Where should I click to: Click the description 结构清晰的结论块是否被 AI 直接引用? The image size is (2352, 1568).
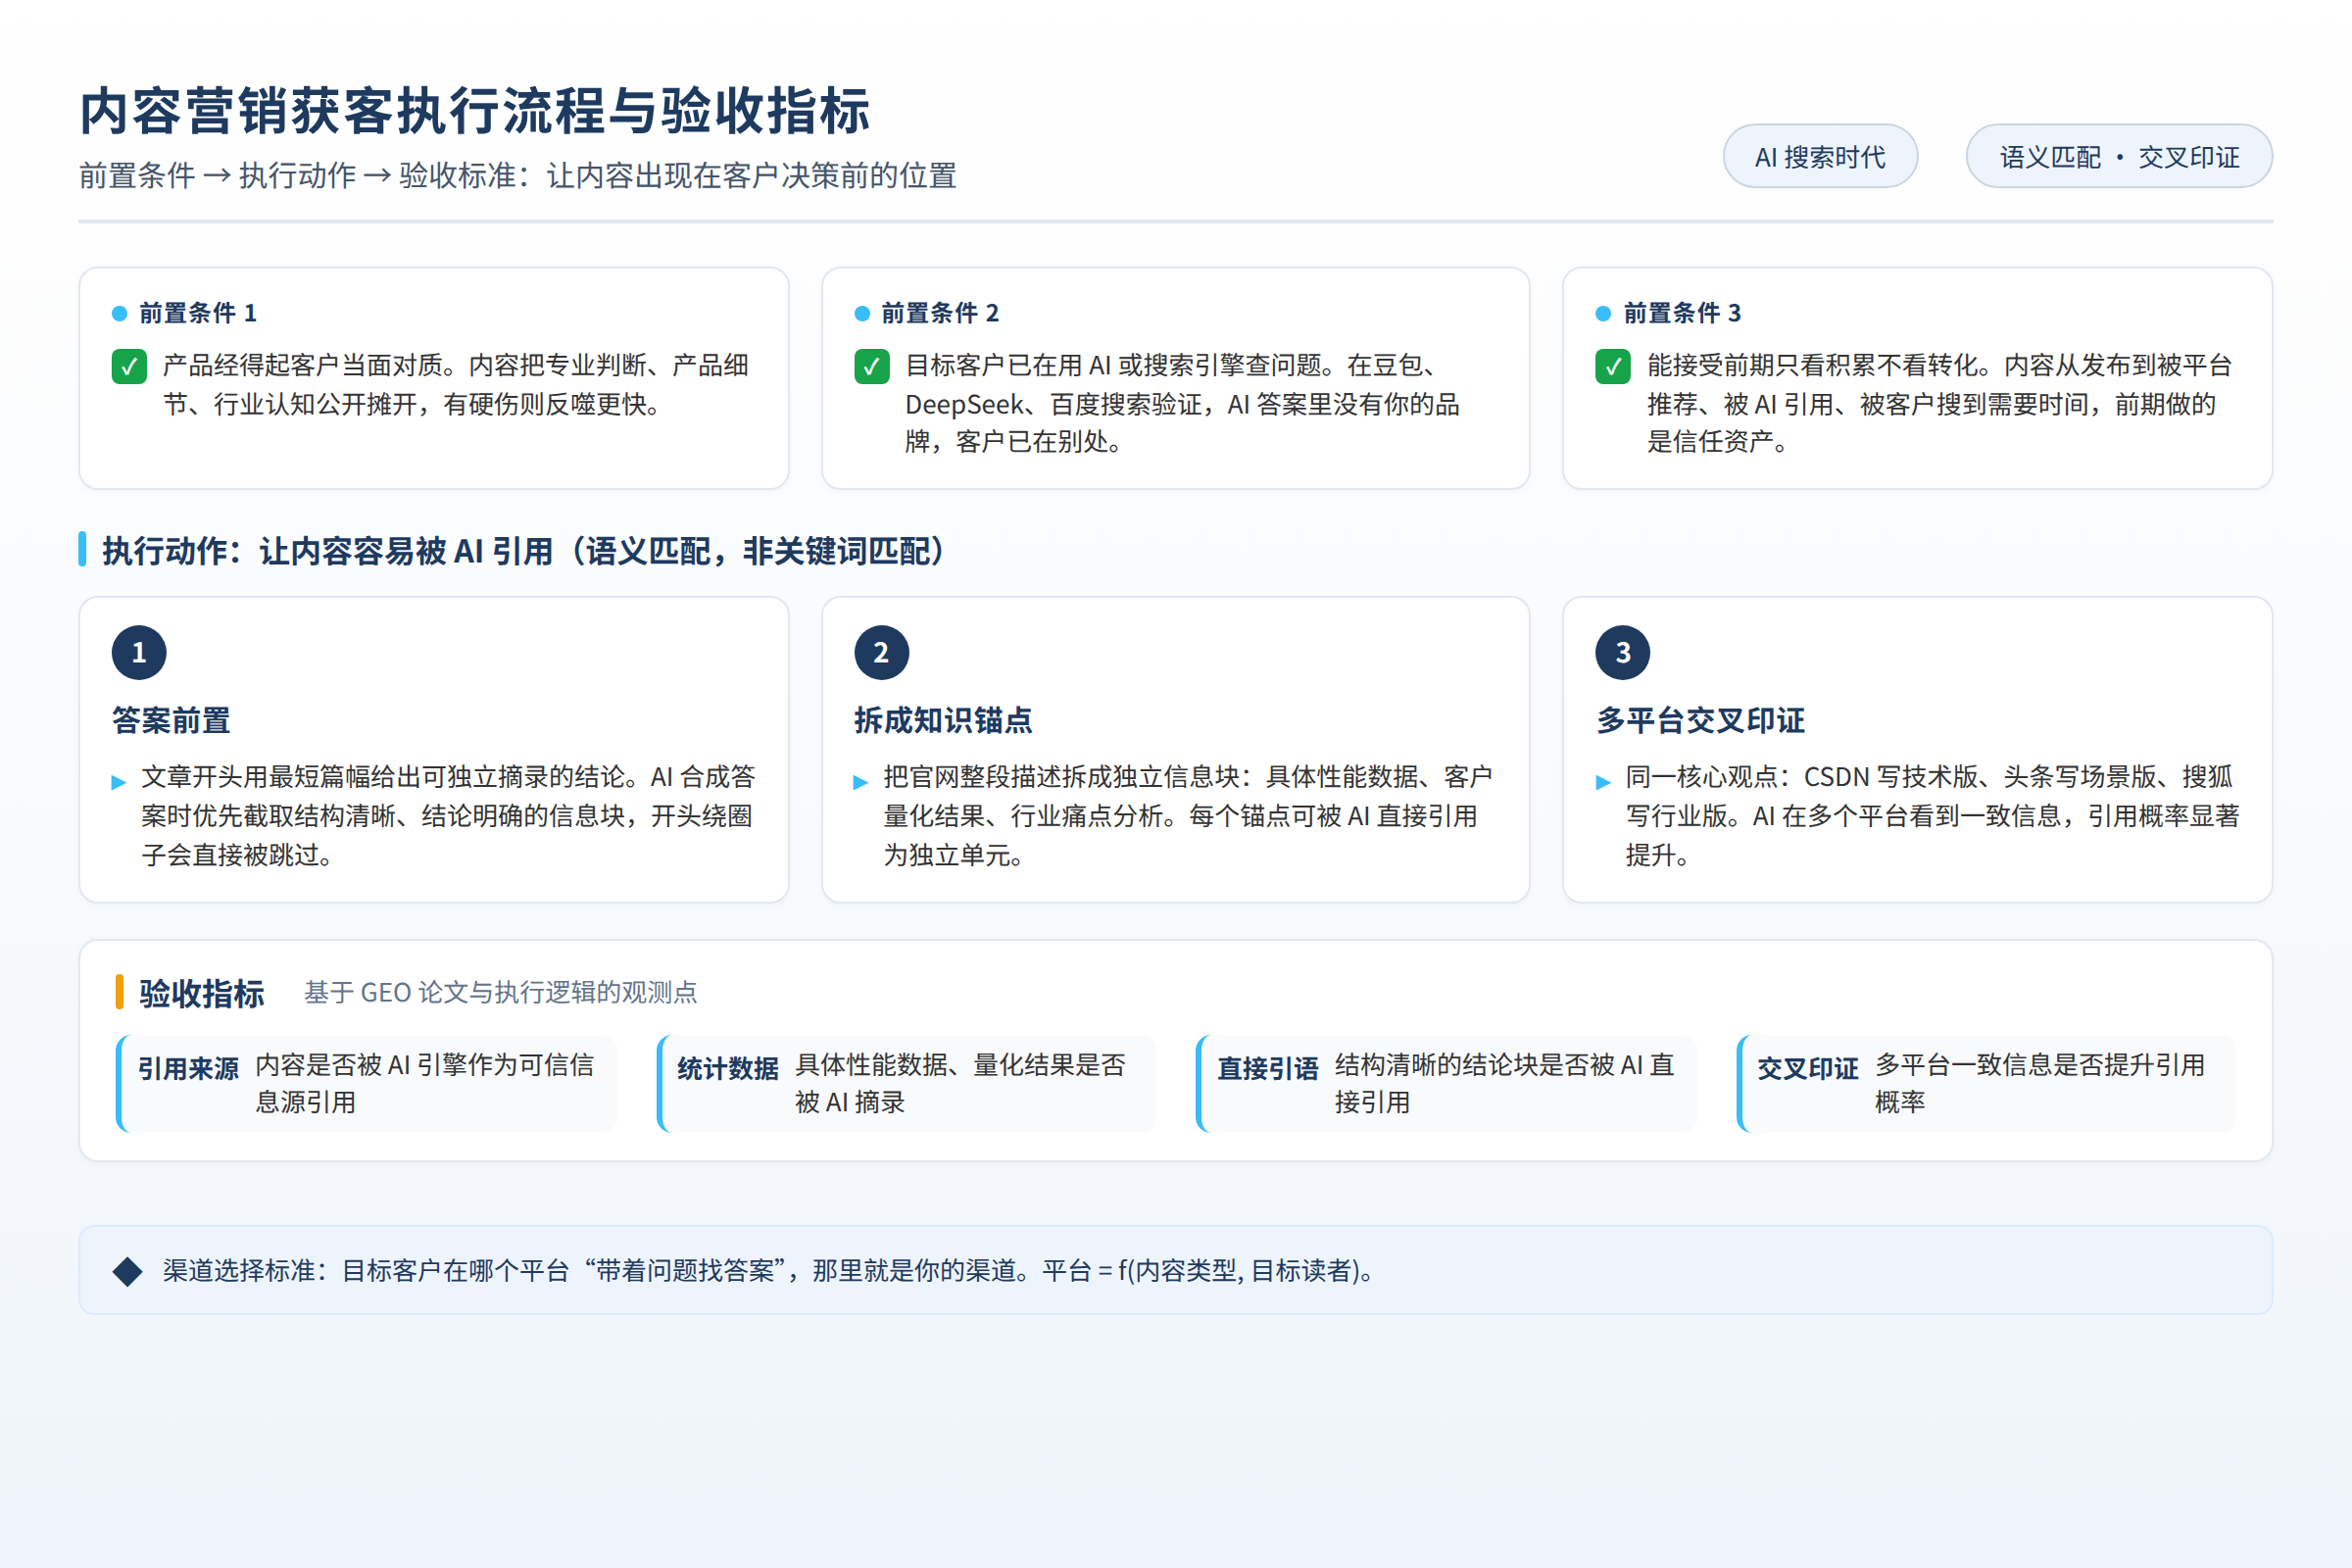1504,1083
